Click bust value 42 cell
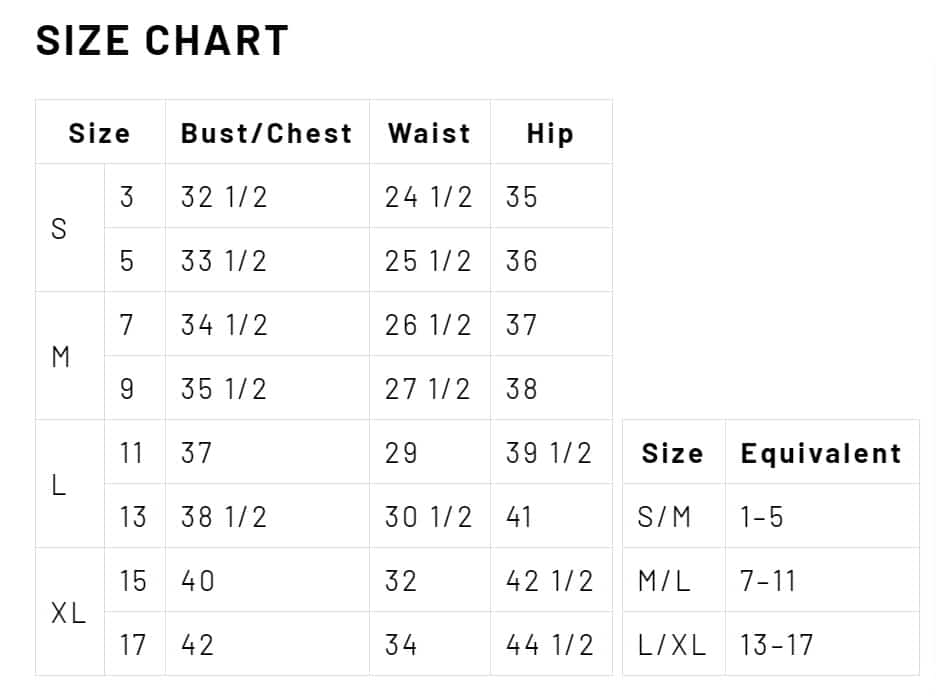The image size is (950, 700). [198, 645]
